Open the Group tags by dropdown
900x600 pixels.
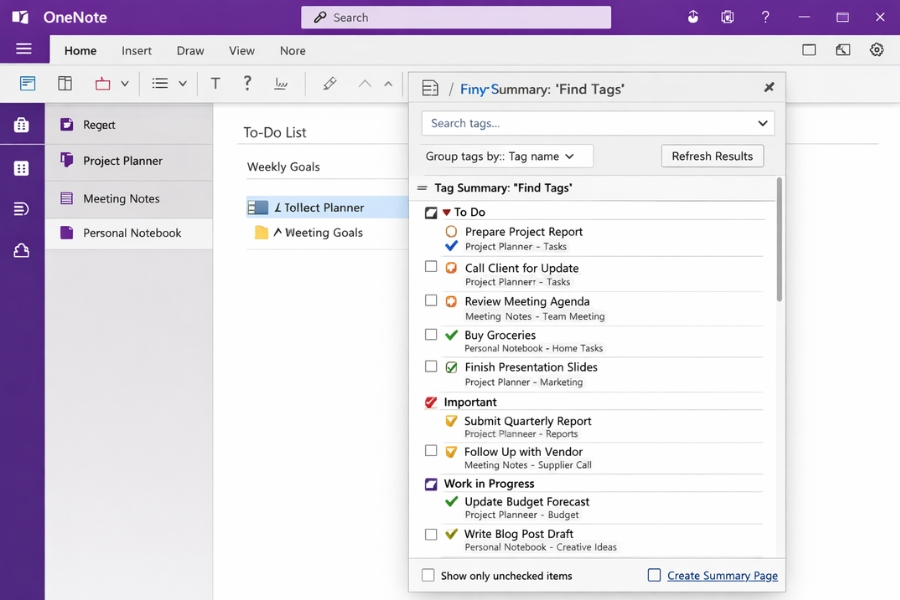pos(504,156)
